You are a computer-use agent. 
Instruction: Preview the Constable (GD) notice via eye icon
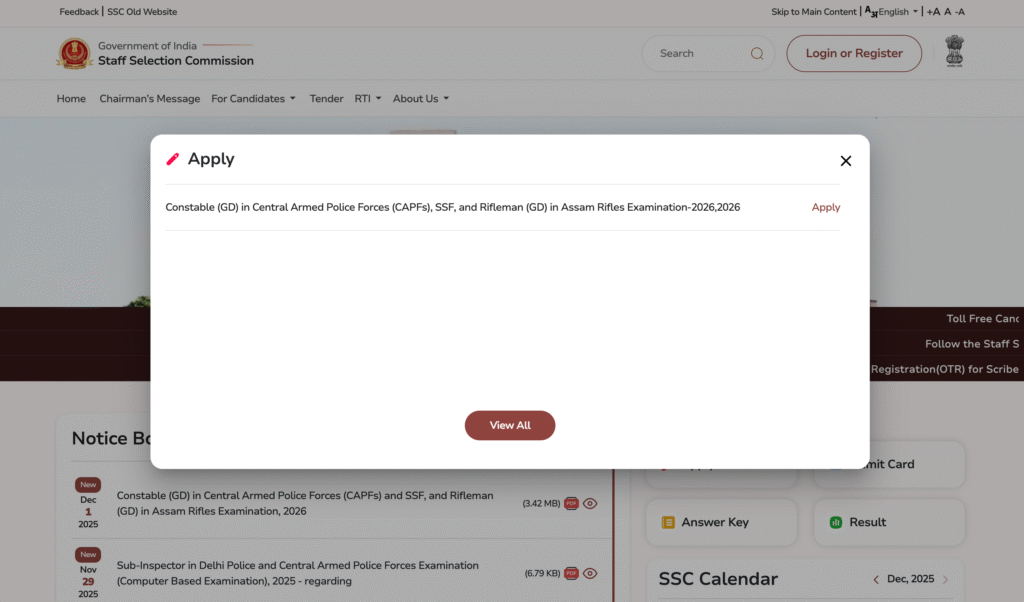(590, 504)
